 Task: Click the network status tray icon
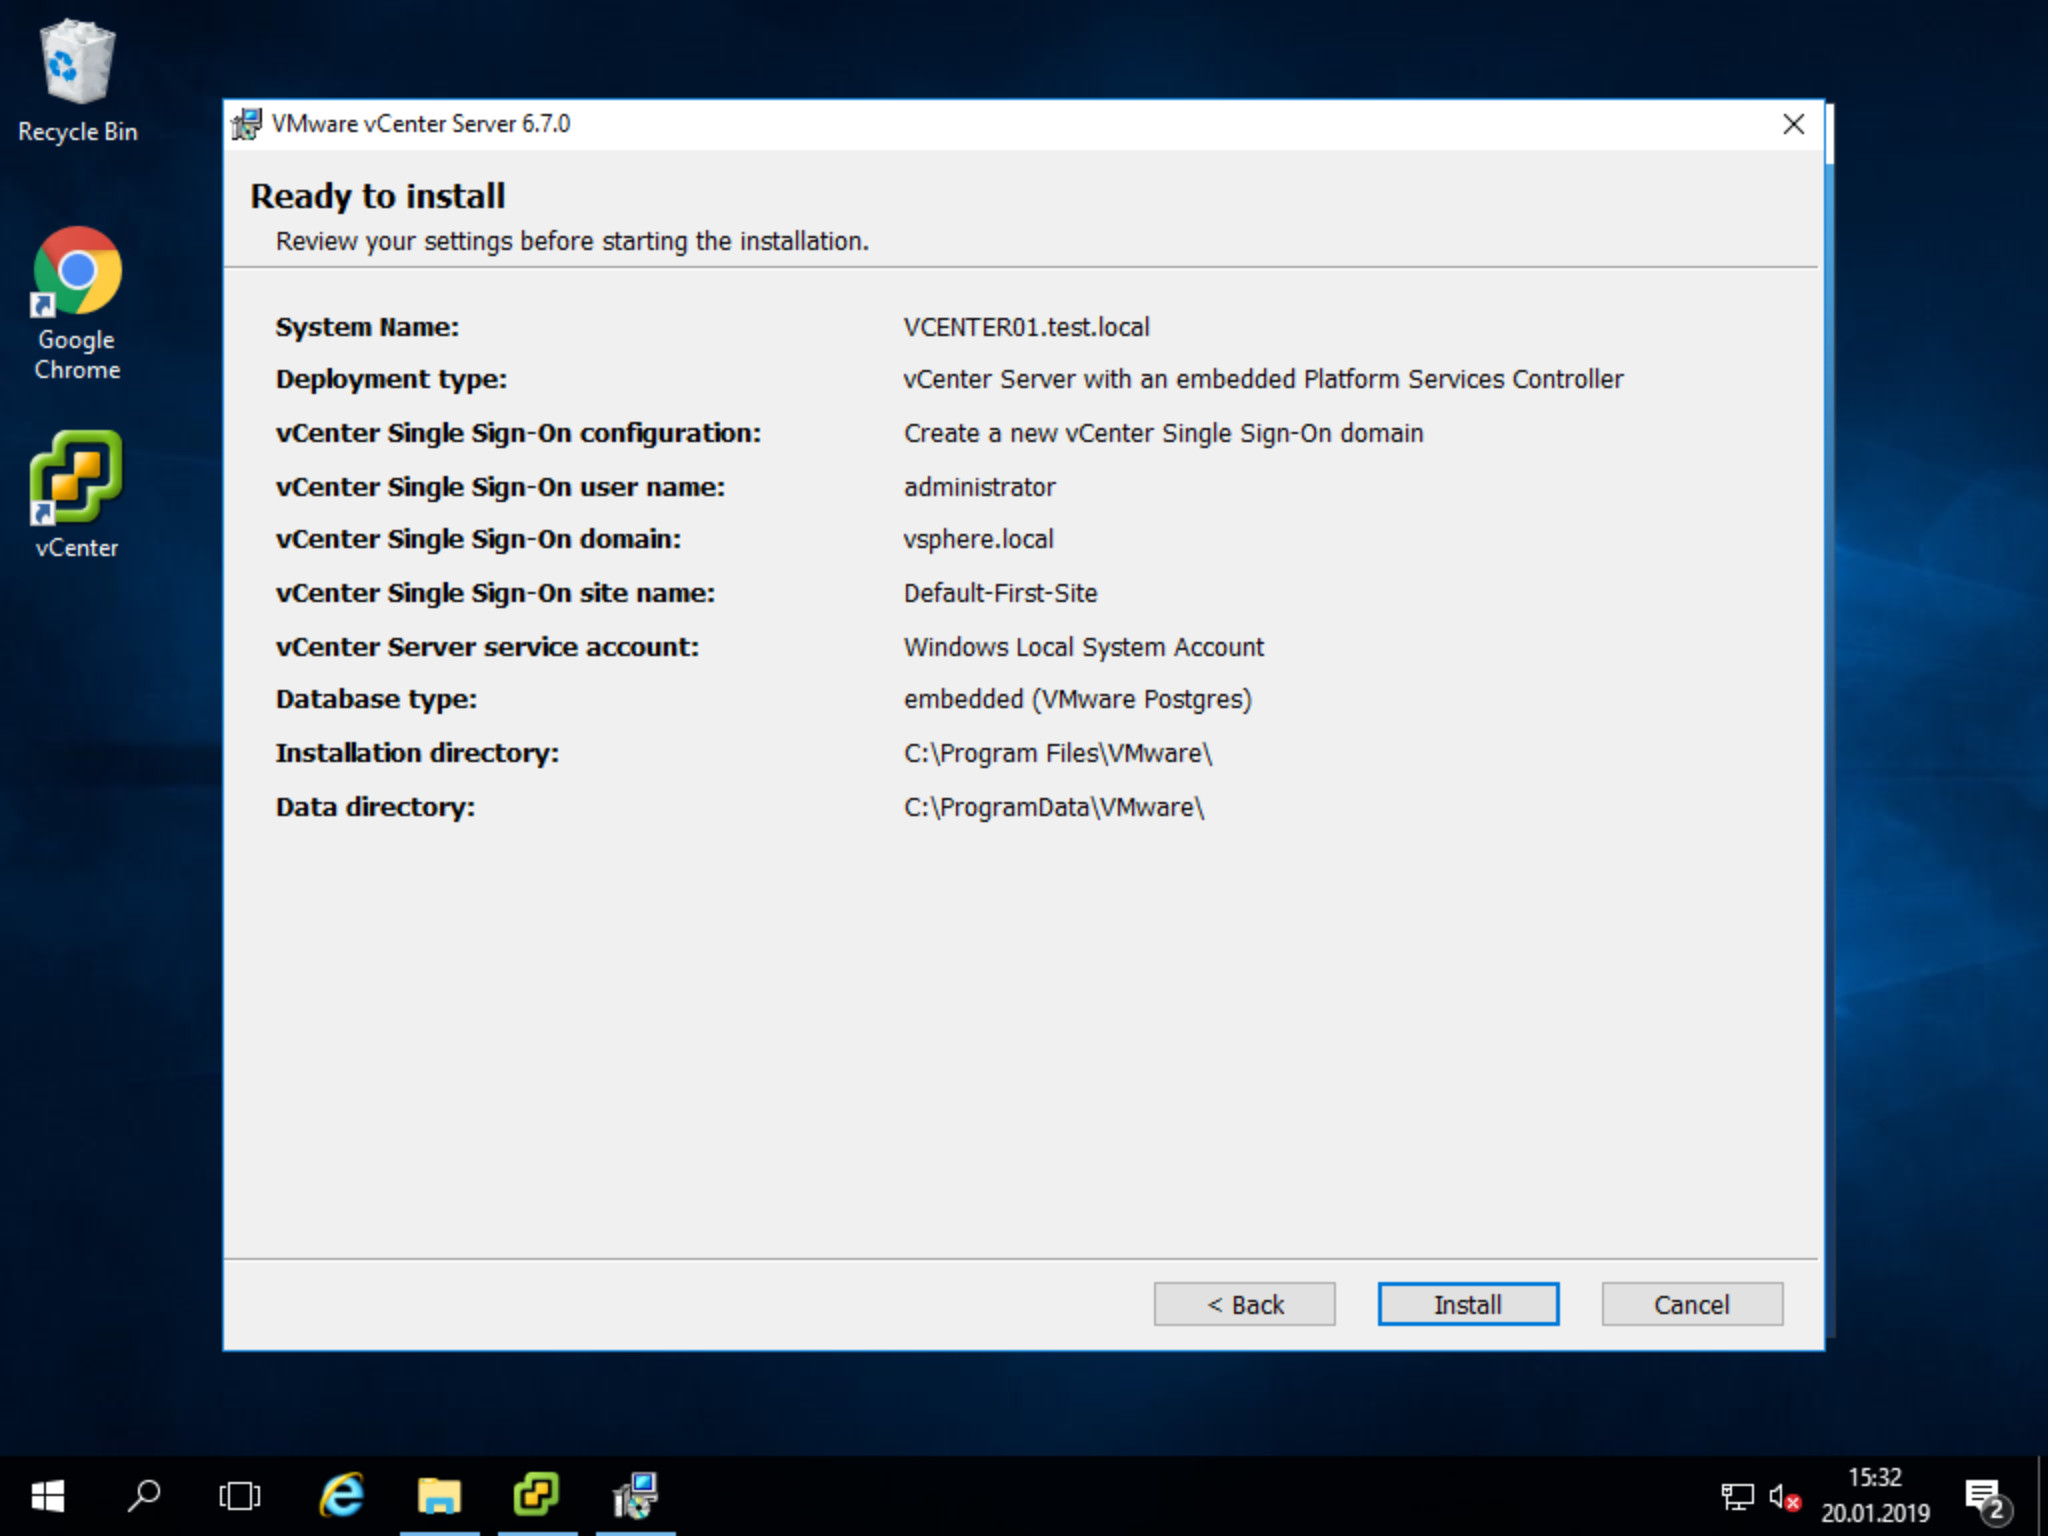pos(1737,1497)
